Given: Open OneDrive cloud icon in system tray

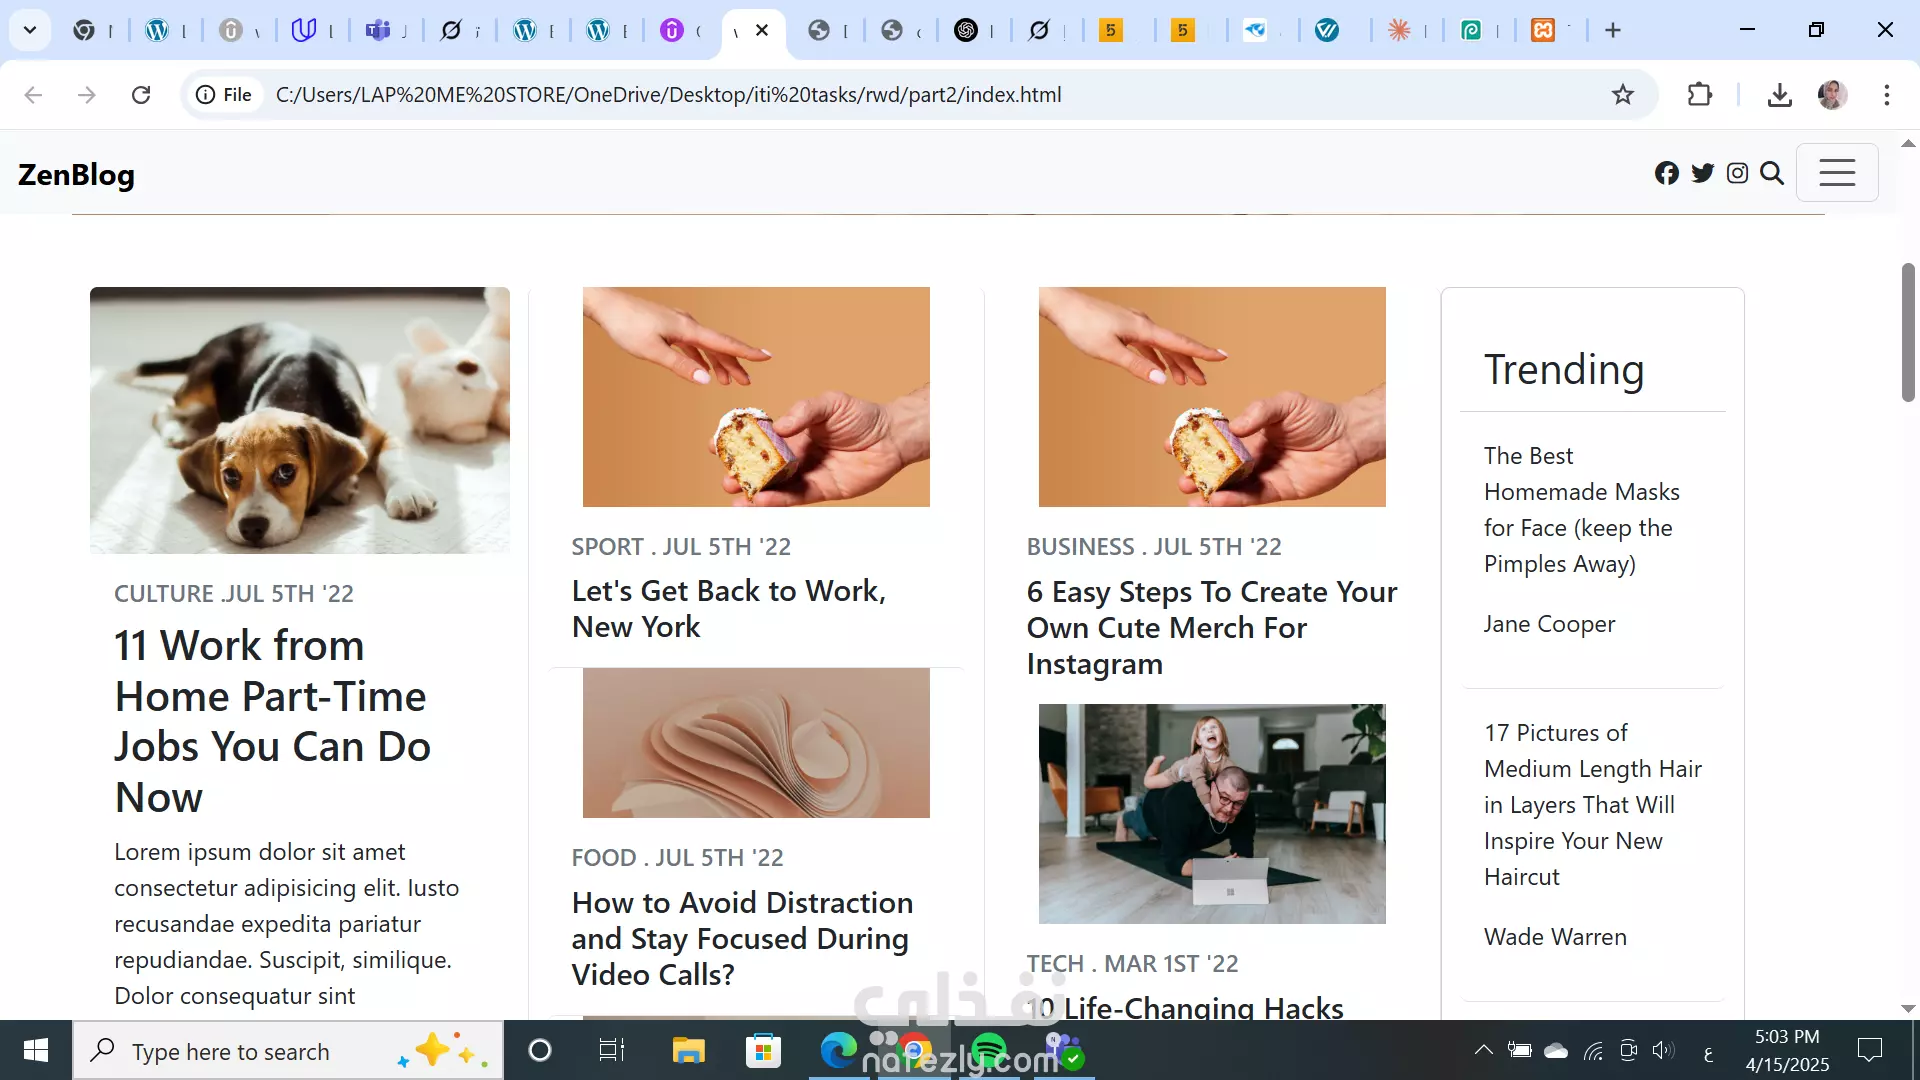Looking at the screenshot, I should coord(1556,1050).
